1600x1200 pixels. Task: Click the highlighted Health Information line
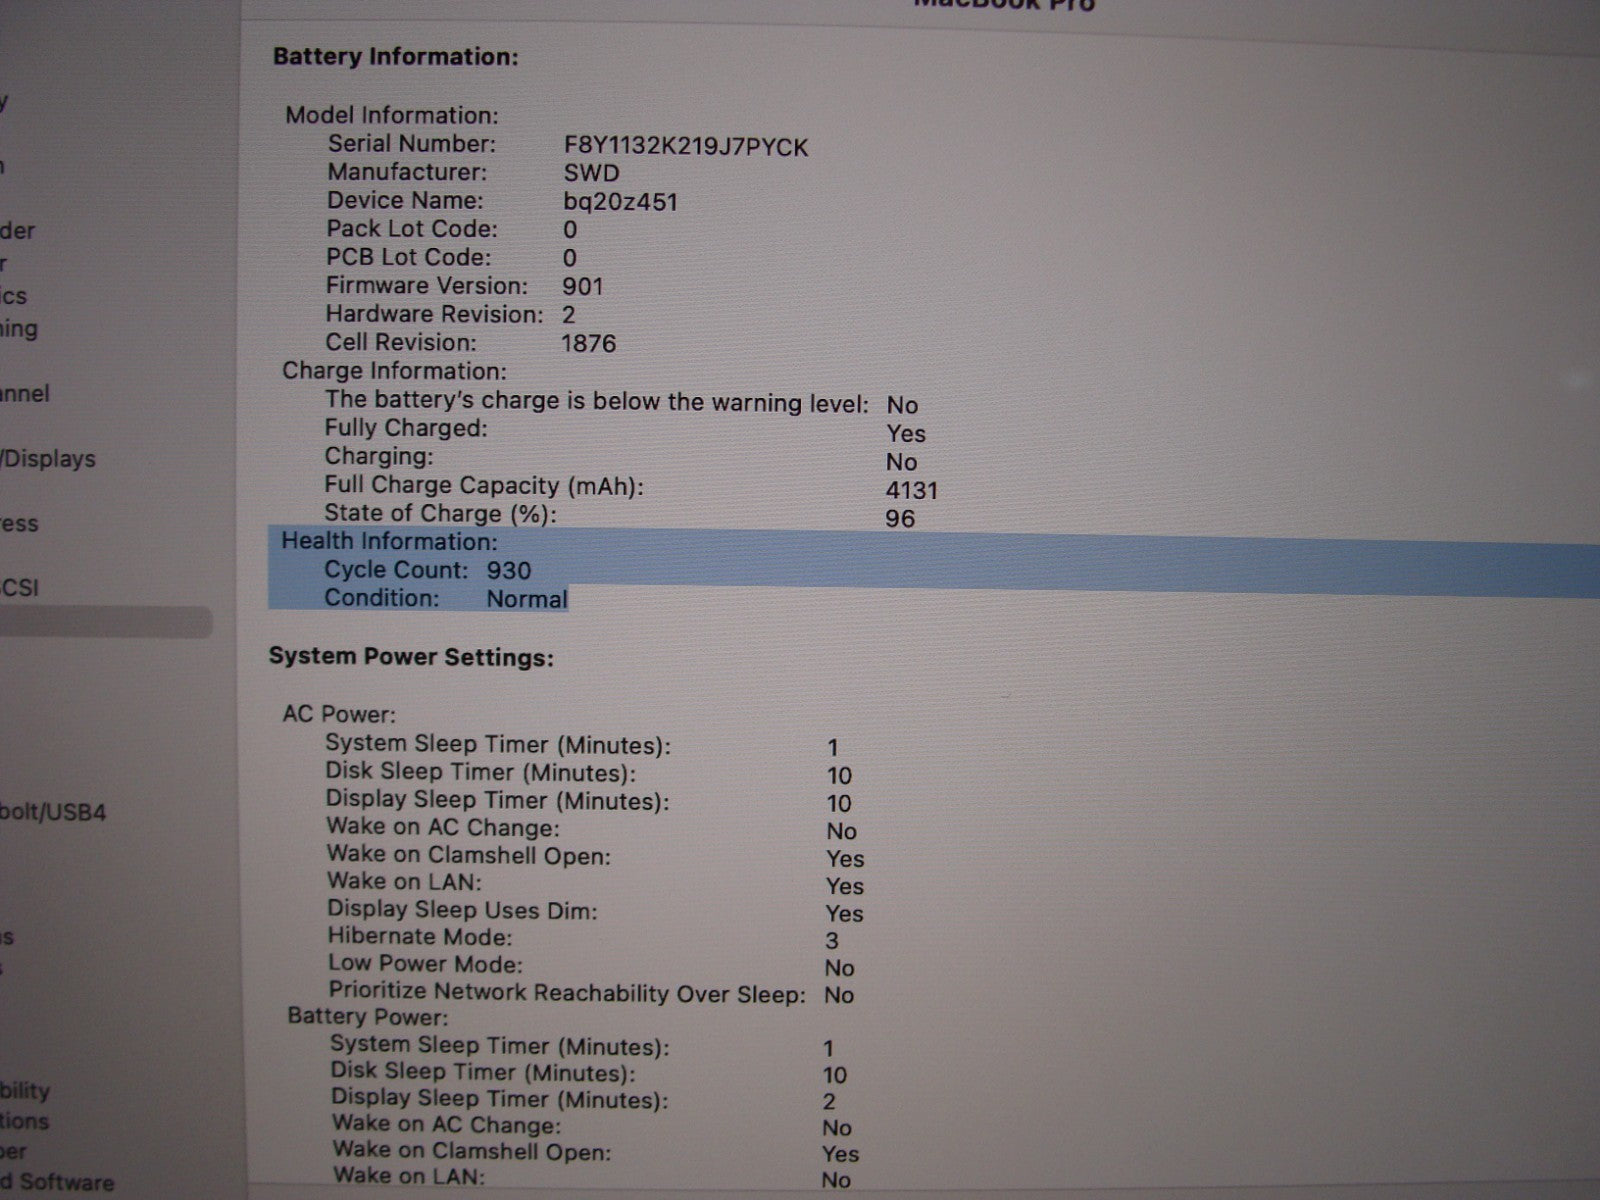point(389,541)
